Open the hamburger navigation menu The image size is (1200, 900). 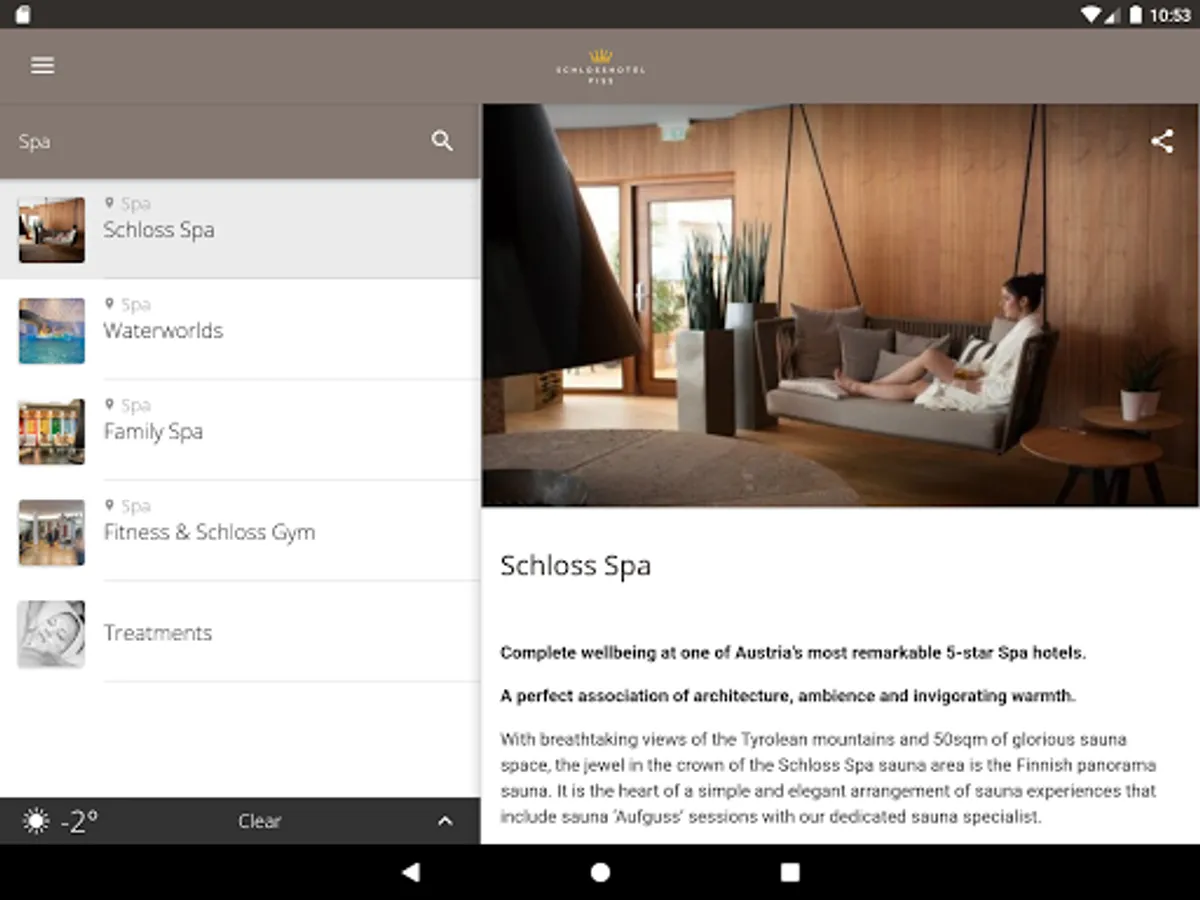pyautogui.click(x=42, y=66)
